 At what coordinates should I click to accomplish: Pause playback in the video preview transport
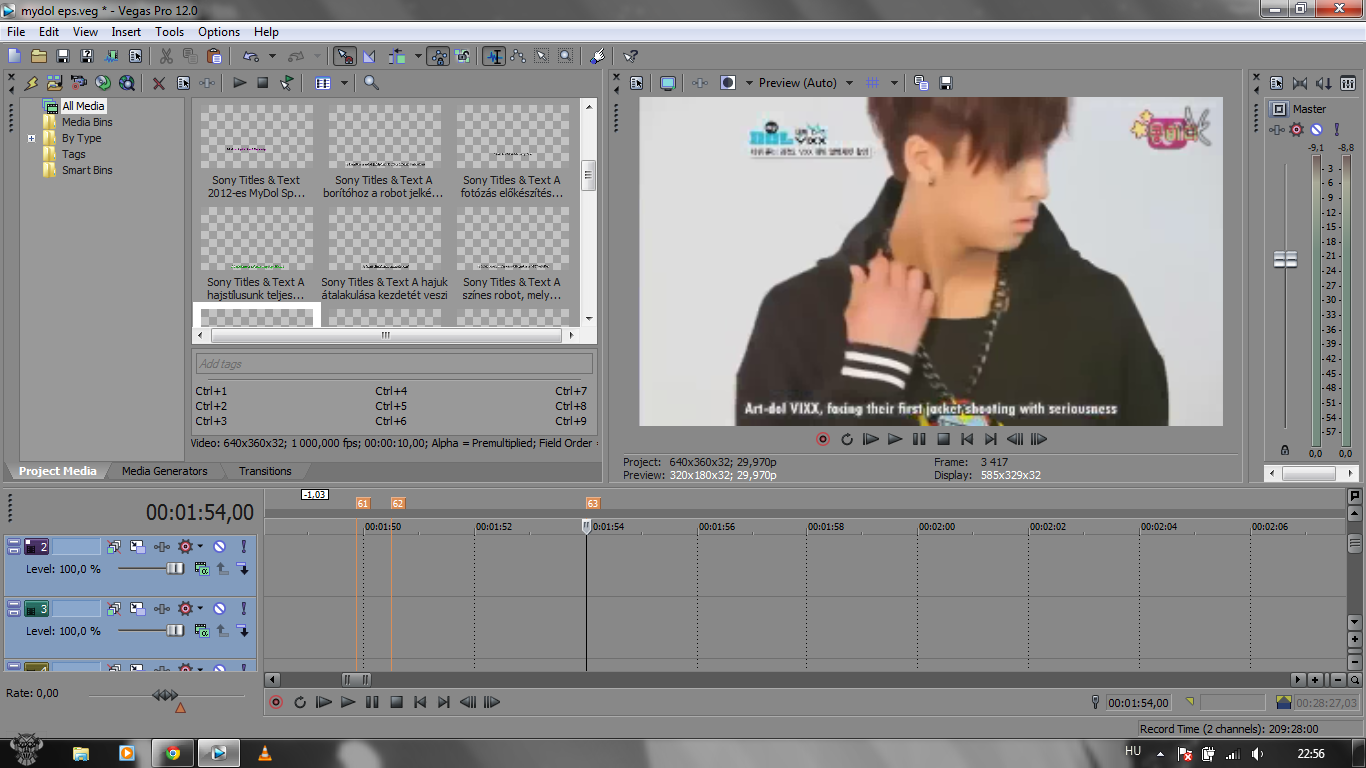point(919,439)
